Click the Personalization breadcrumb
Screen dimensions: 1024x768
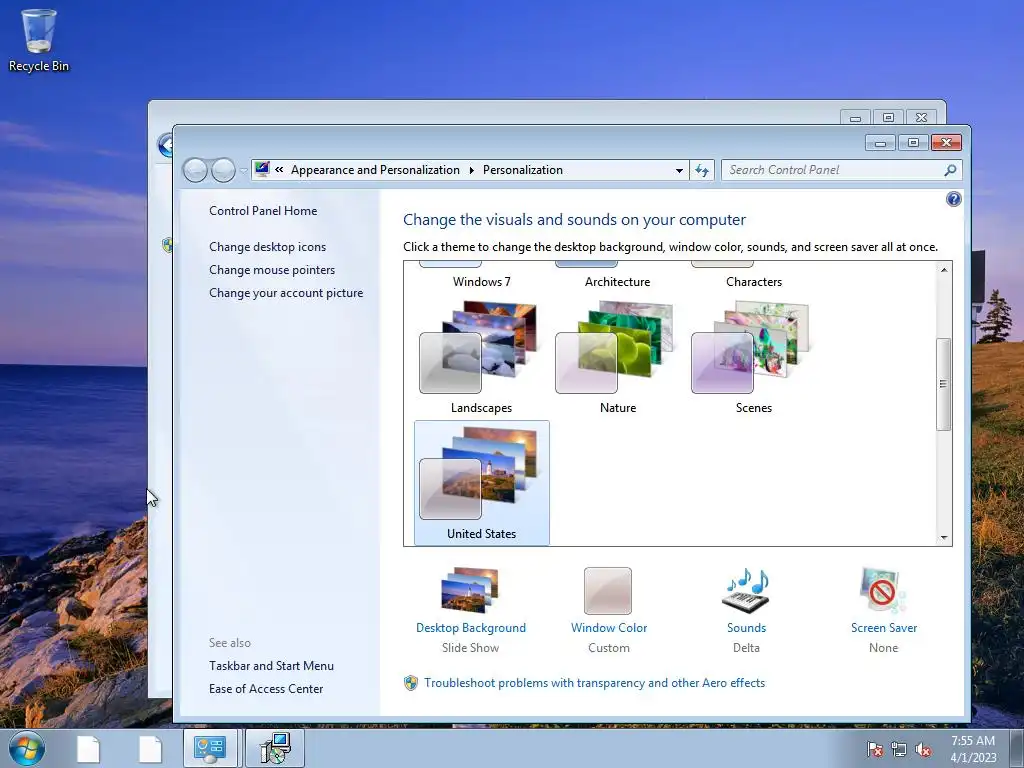pos(522,170)
